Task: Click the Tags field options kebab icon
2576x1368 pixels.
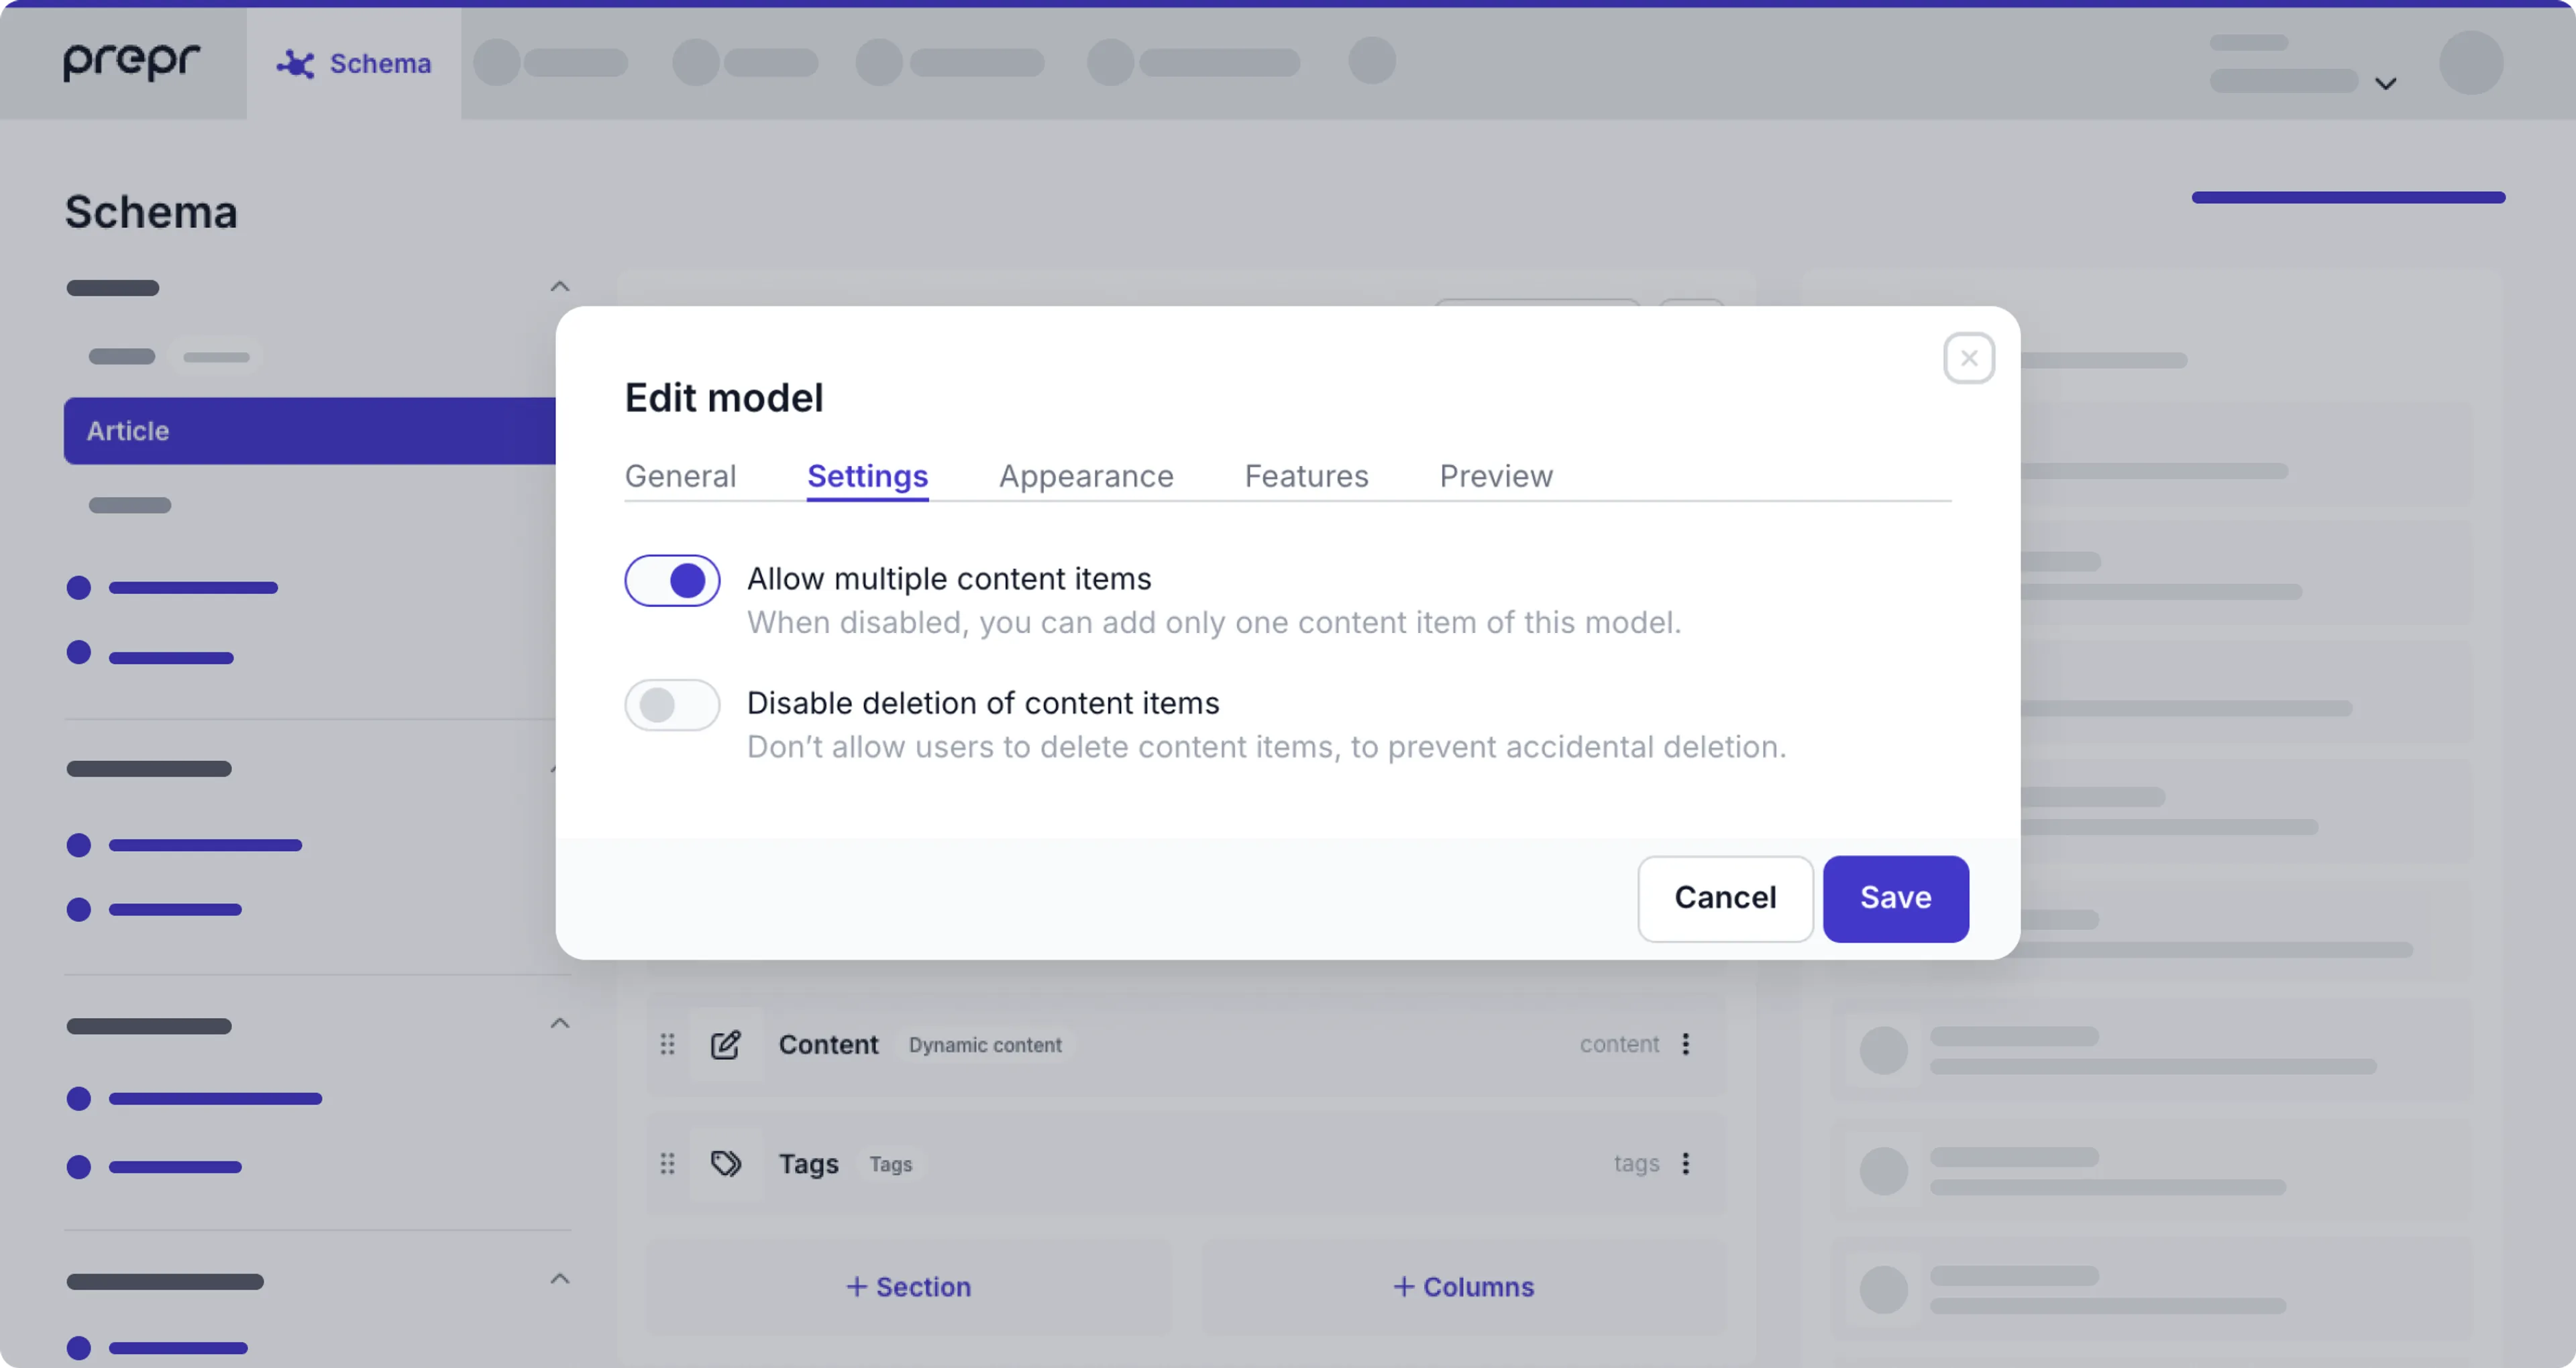Action: tap(1685, 1163)
